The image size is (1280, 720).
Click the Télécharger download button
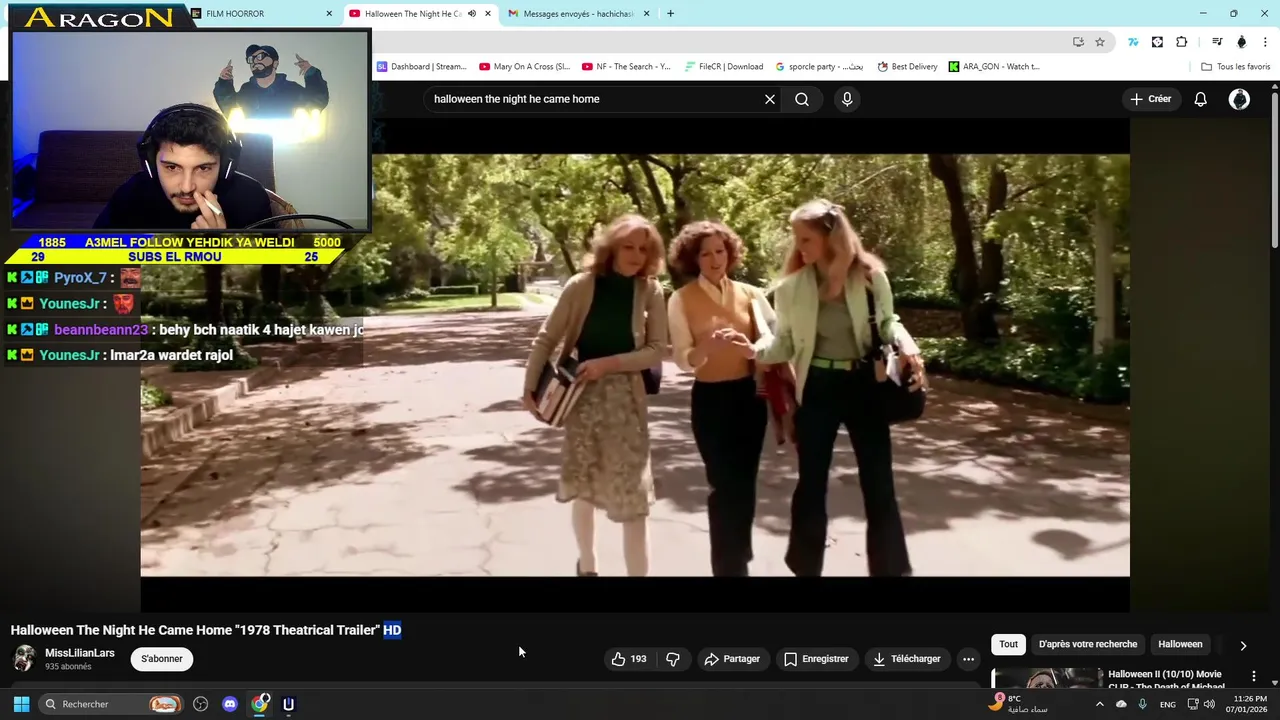click(907, 659)
